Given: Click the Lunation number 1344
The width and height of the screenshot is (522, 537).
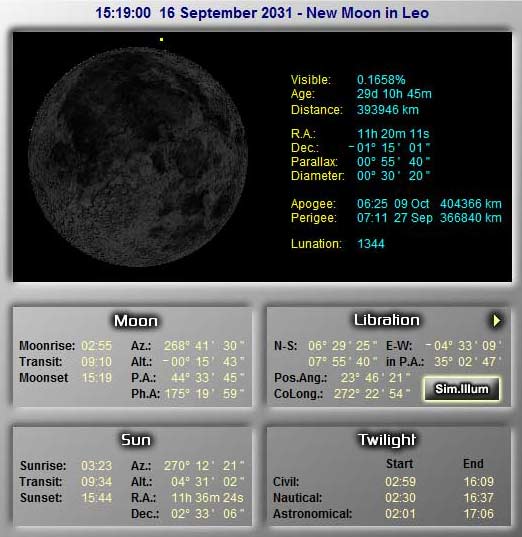Looking at the screenshot, I should coord(371,244).
